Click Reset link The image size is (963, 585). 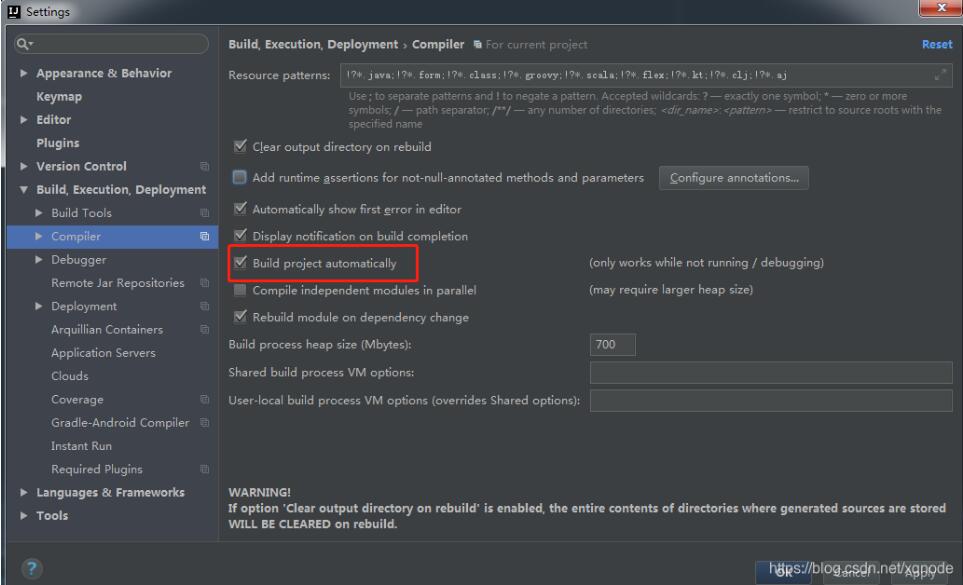(x=937, y=44)
